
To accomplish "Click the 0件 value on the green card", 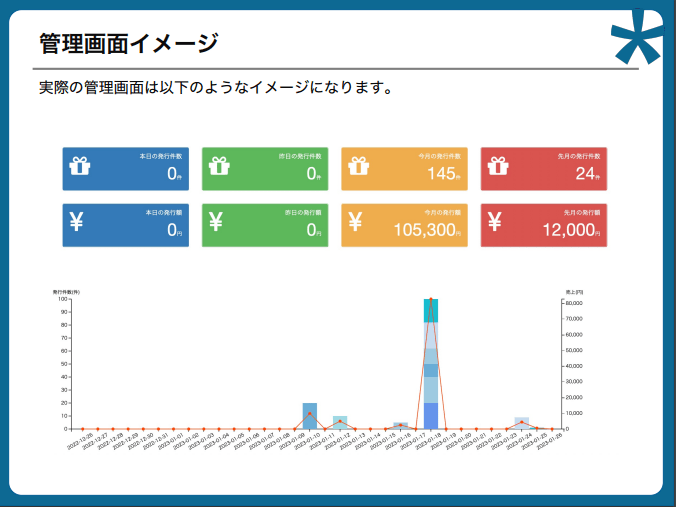I will 314,174.
